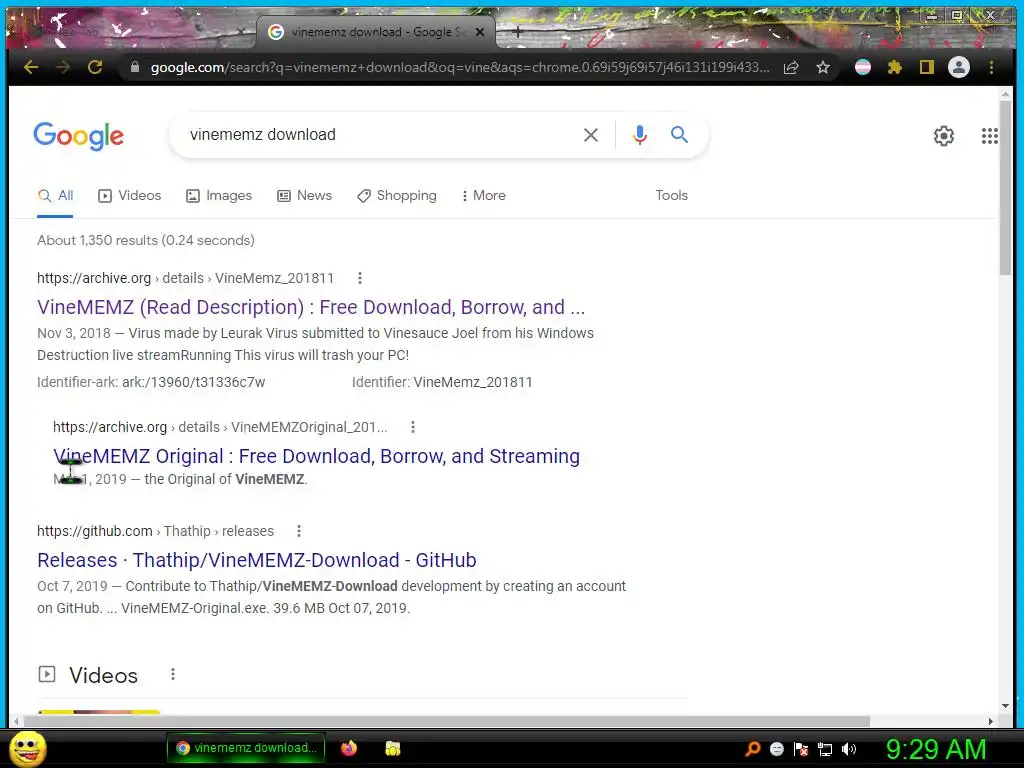This screenshot has height=768, width=1024.
Task: Click the Videos section heading
Action: (x=103, y=675)
